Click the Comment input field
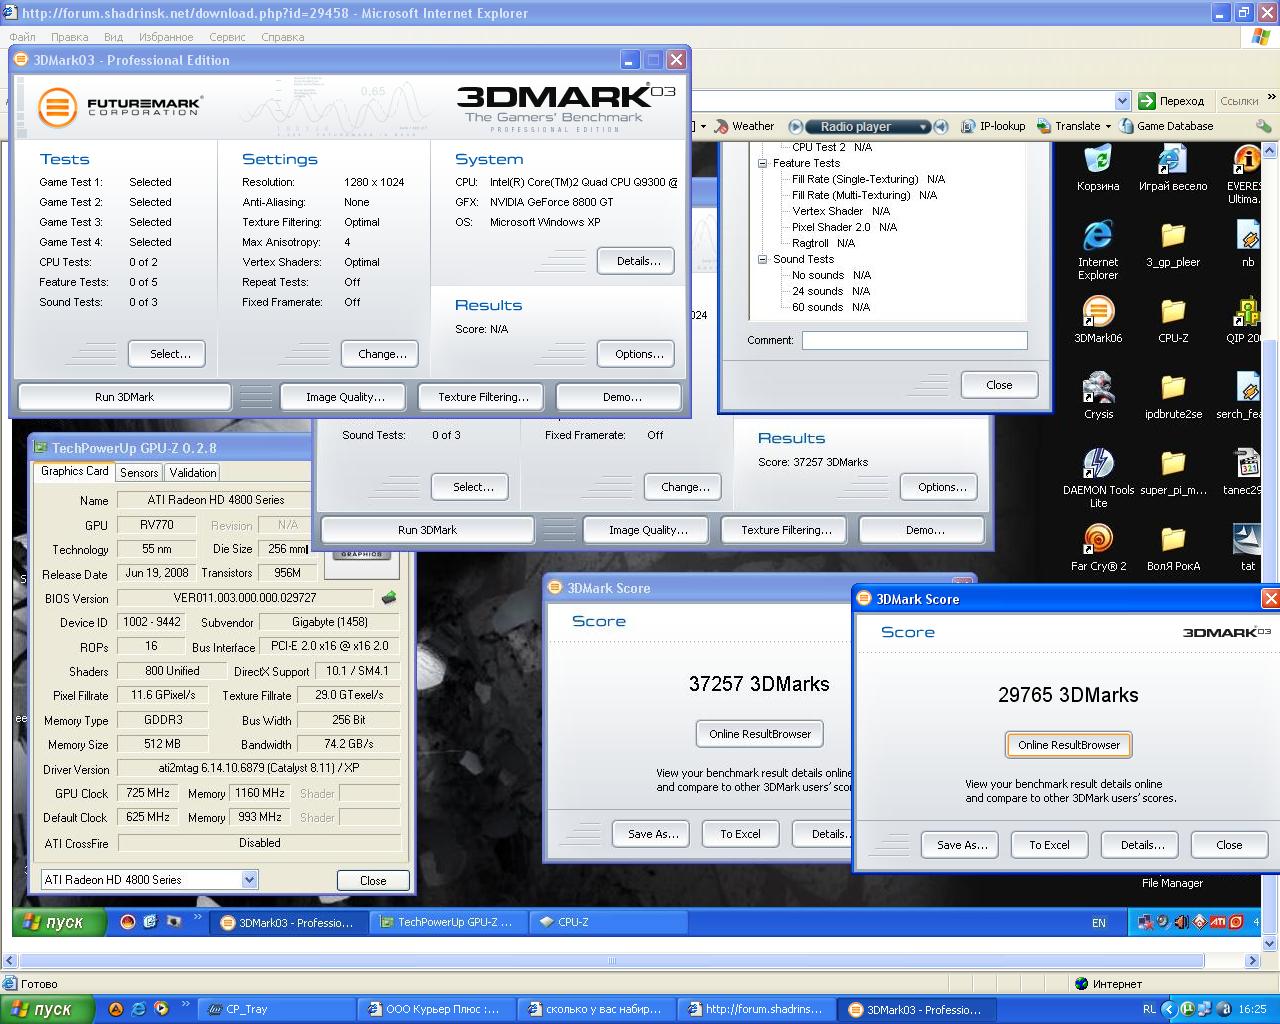 [914, 340]
